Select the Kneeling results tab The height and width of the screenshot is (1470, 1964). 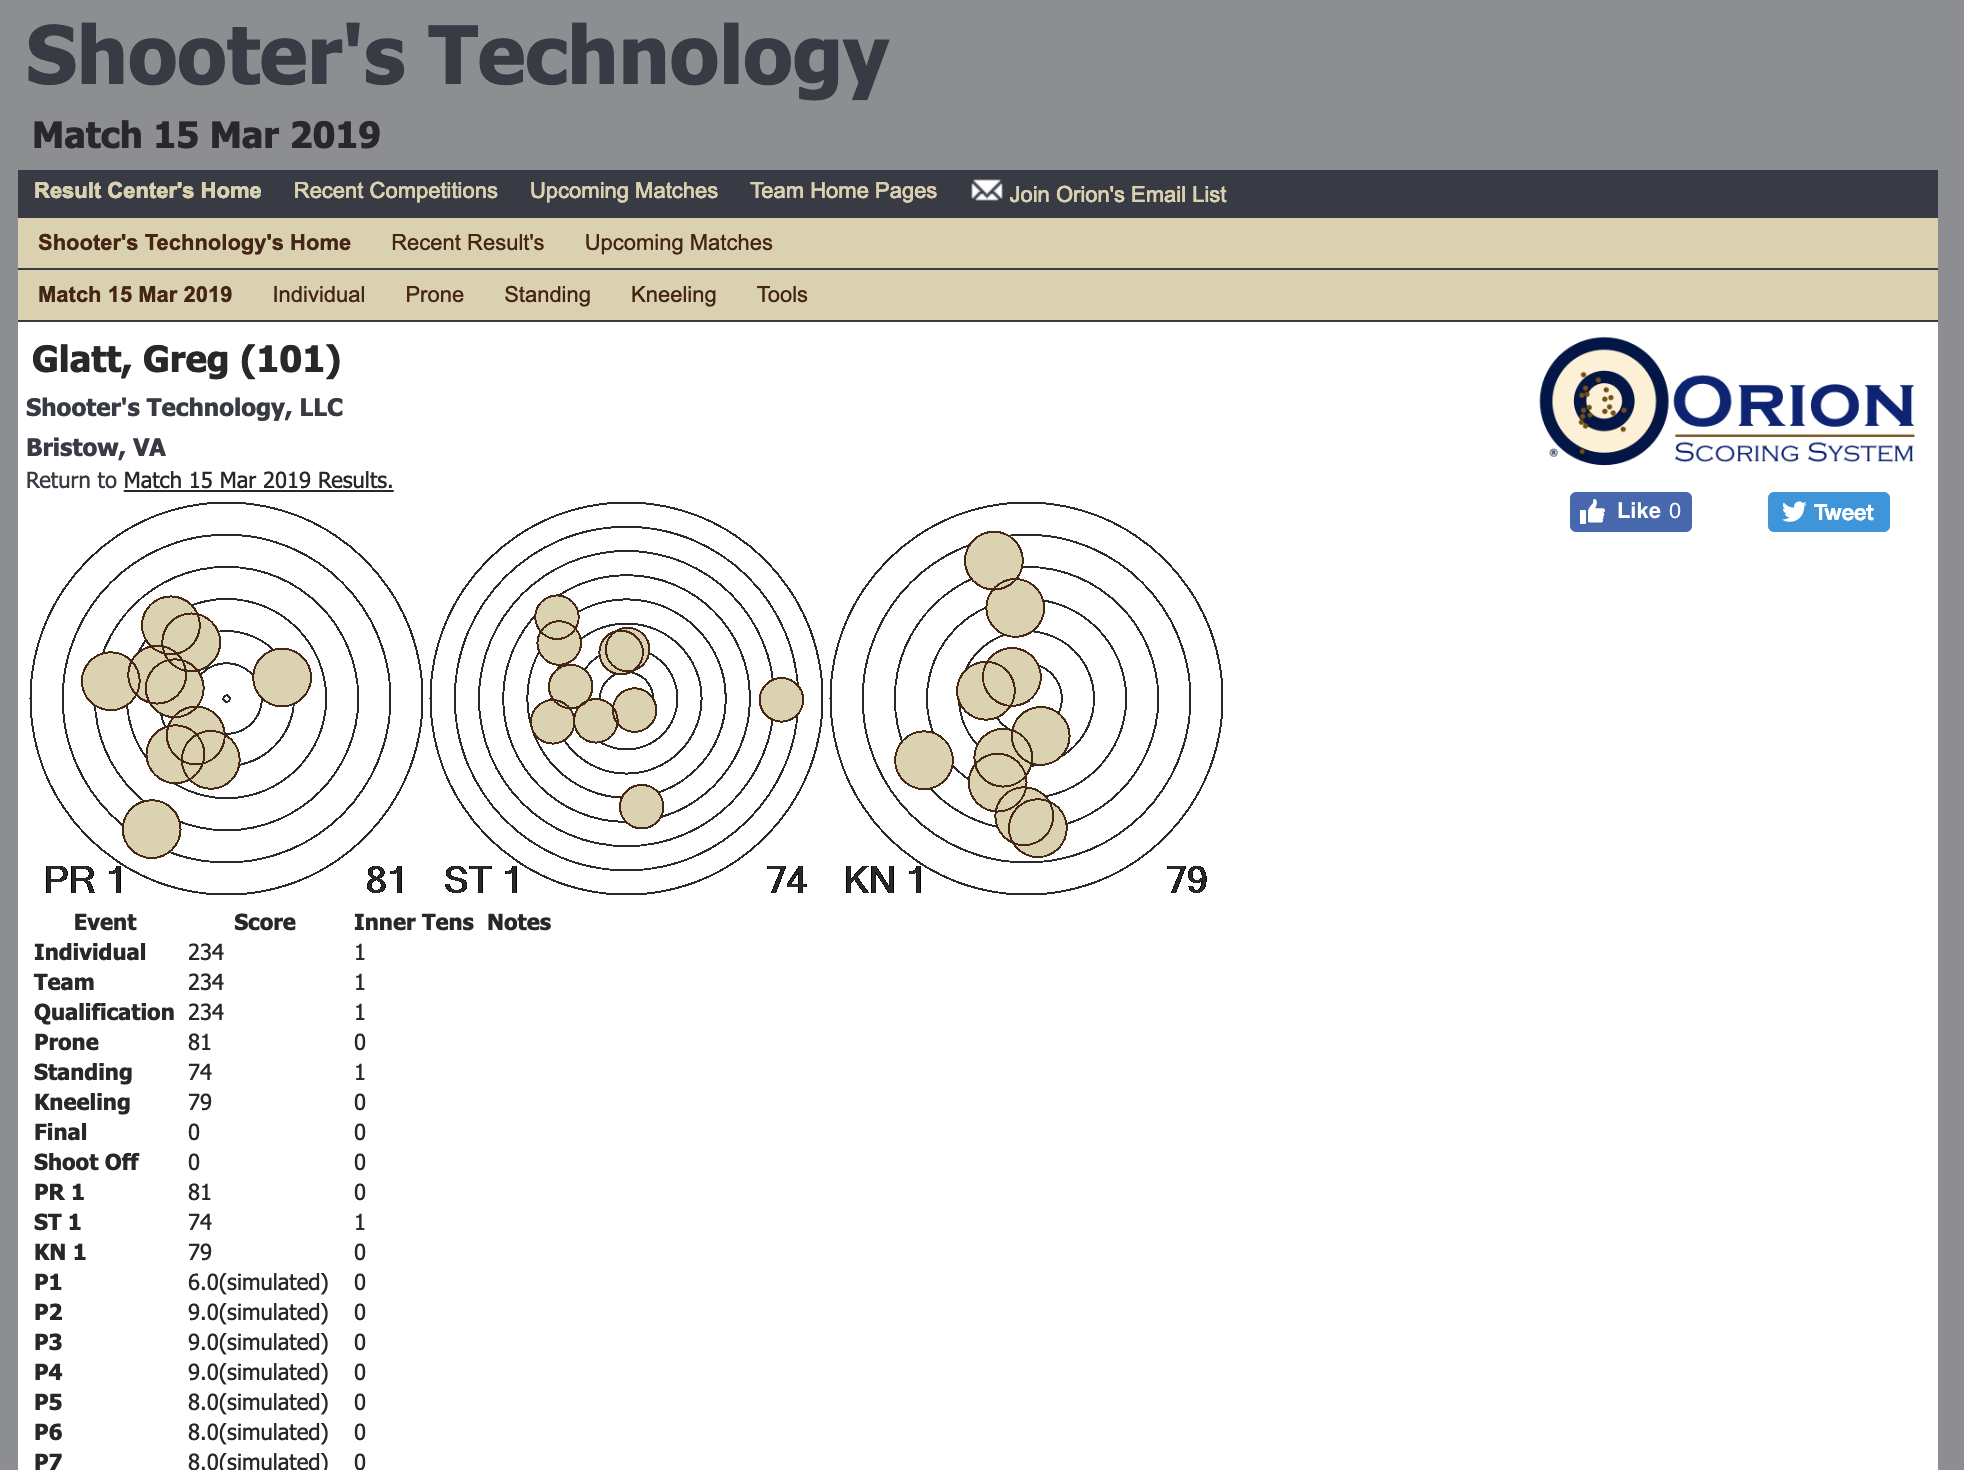(x=673, y=295)
